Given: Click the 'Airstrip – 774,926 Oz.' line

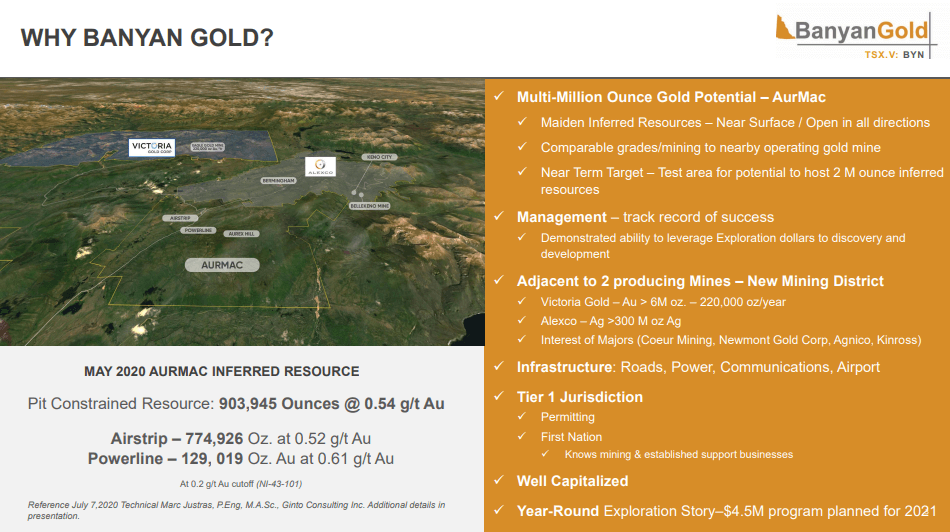Looking at the screenshot, I should (241, 439).
